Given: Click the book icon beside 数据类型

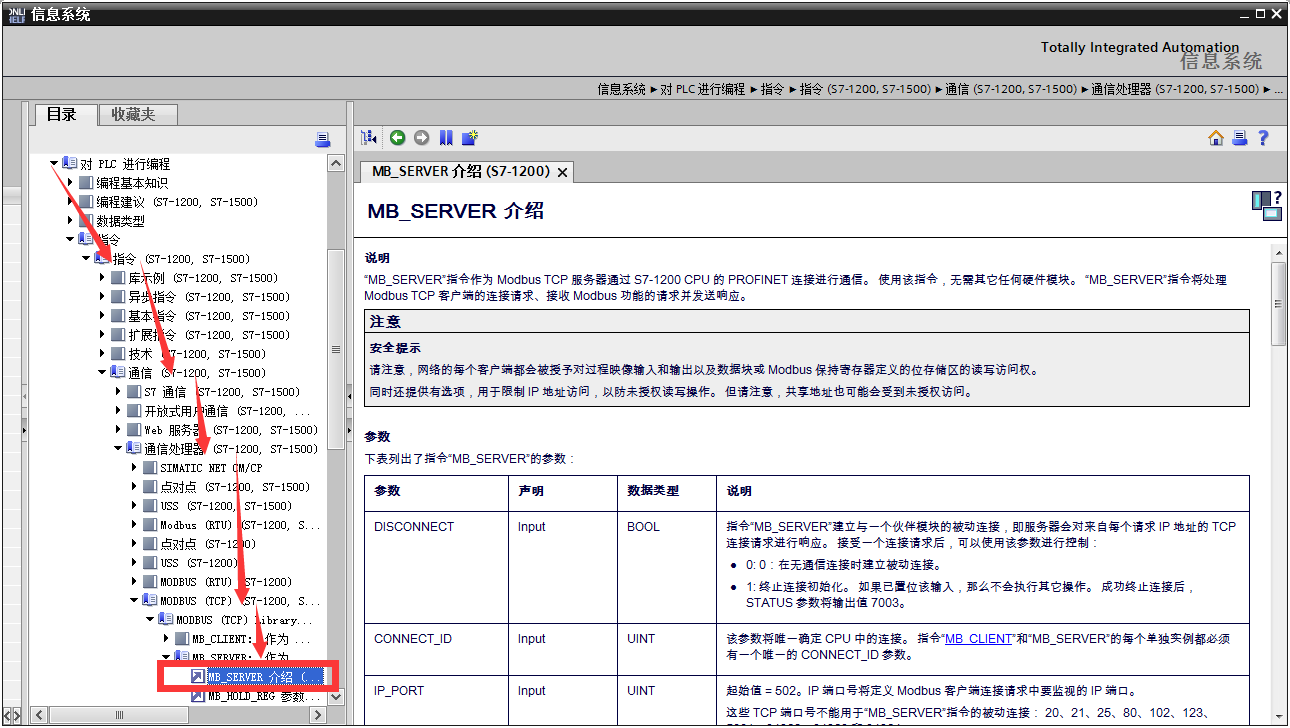Looking at the screenshot, I should point(86,221).
